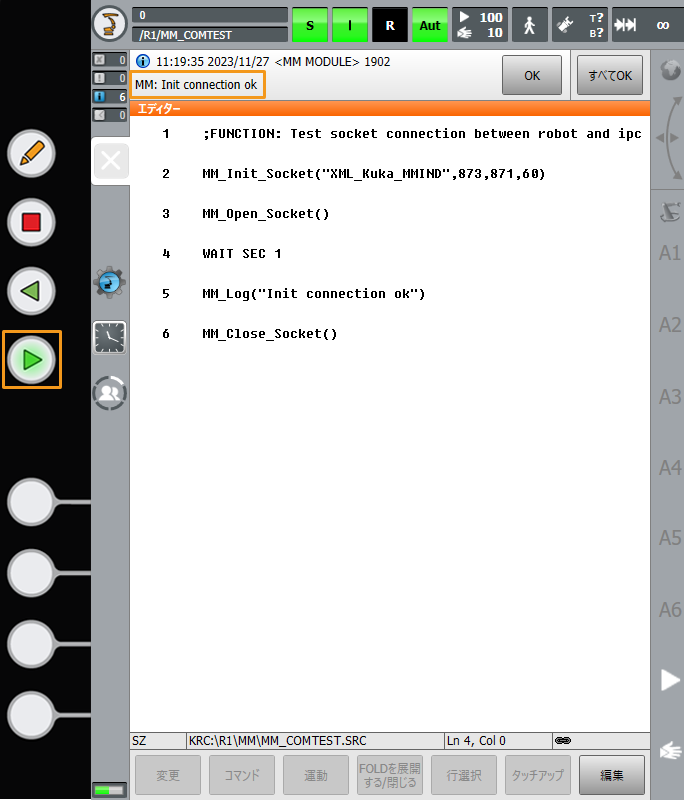Jog axis A4 label
Image resolution: width=684 pixels, height=800 pixels.
[669, 467]
